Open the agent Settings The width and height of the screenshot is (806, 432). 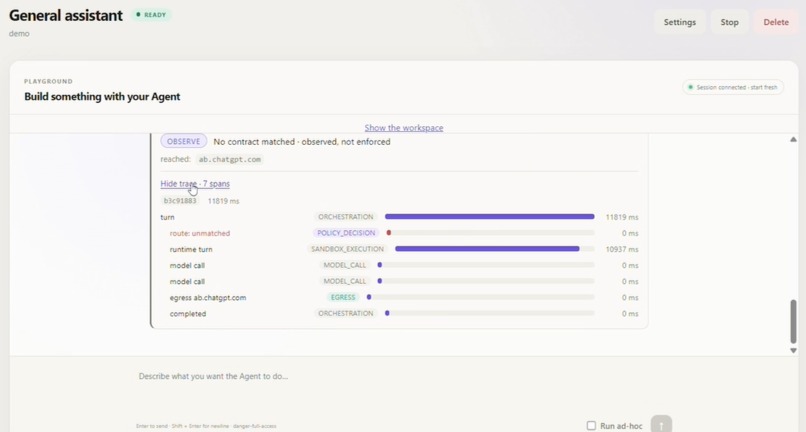pyautogui.click(x=679, y=22)
